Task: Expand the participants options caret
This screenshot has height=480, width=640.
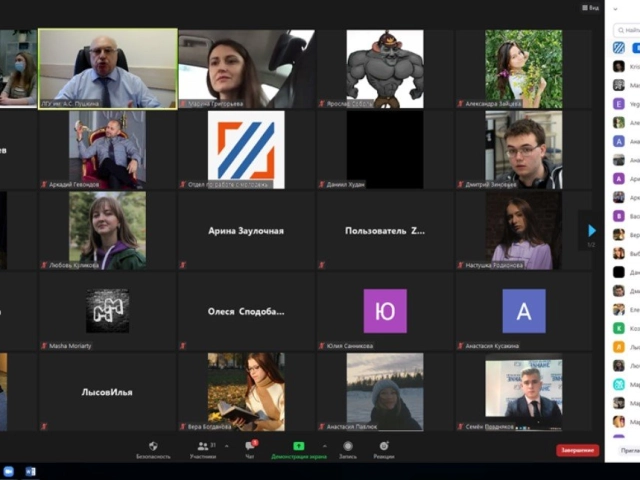Action: [x=227, y=446]
